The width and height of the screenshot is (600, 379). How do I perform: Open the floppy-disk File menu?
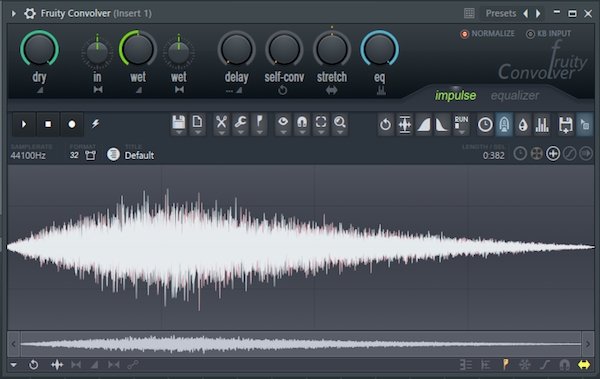pos(179,124)
